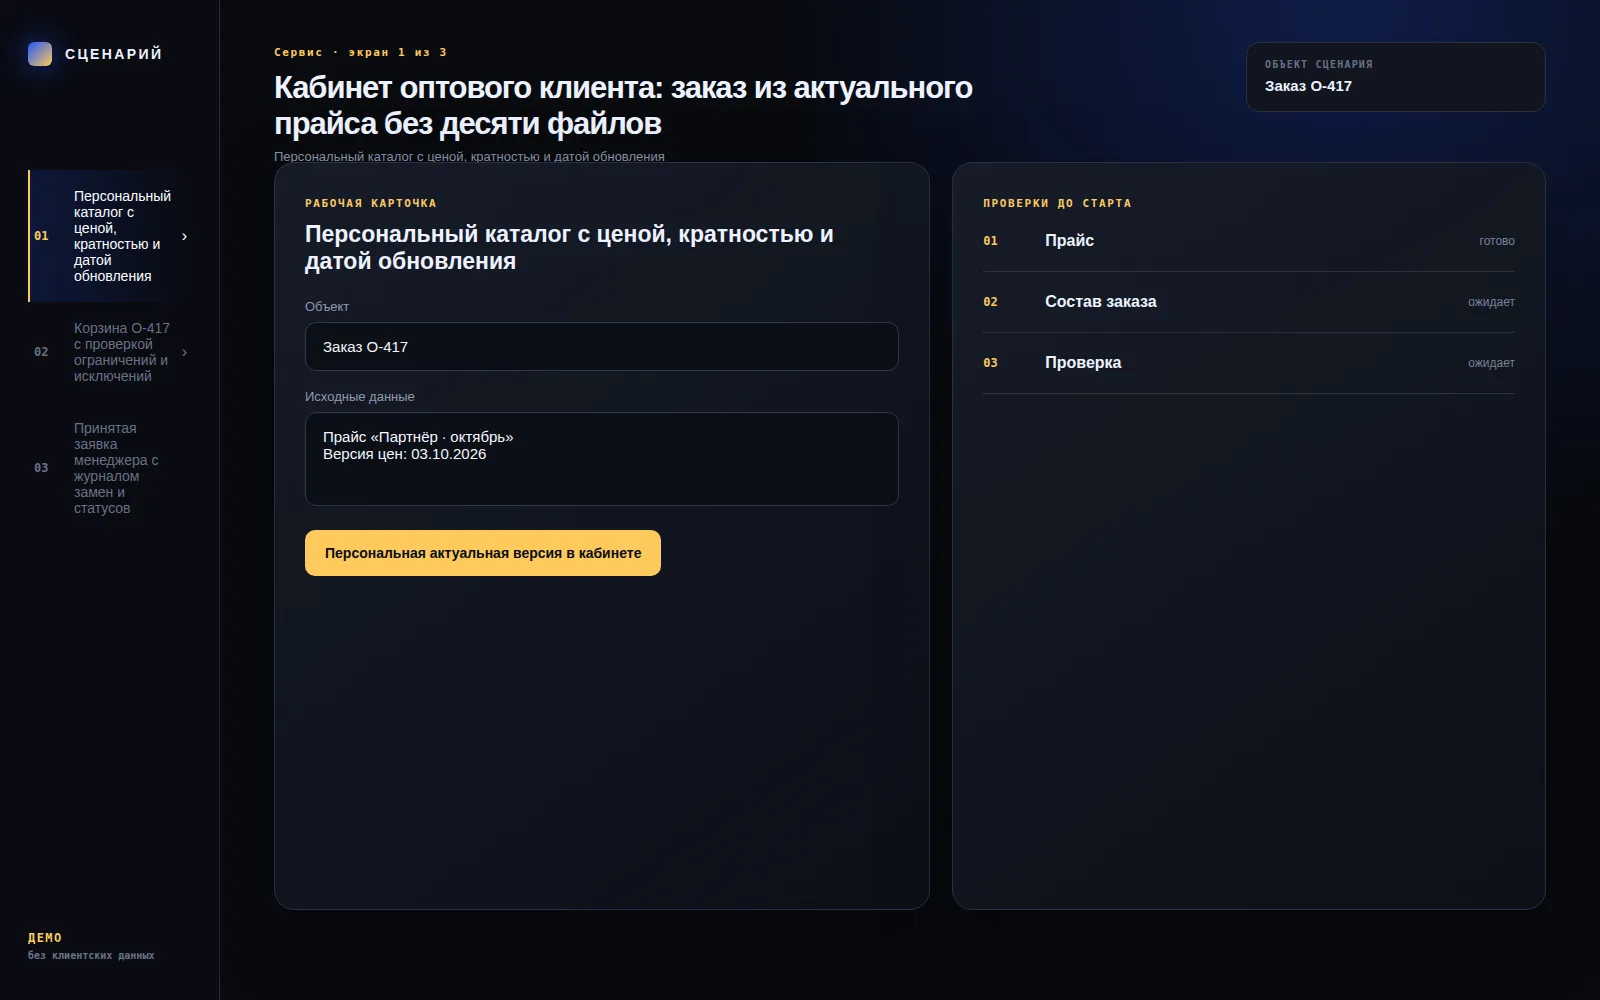Focus the Объект field with Заказ О-417
Viewport: 1600px width, 1000px height.
(601, 347)
